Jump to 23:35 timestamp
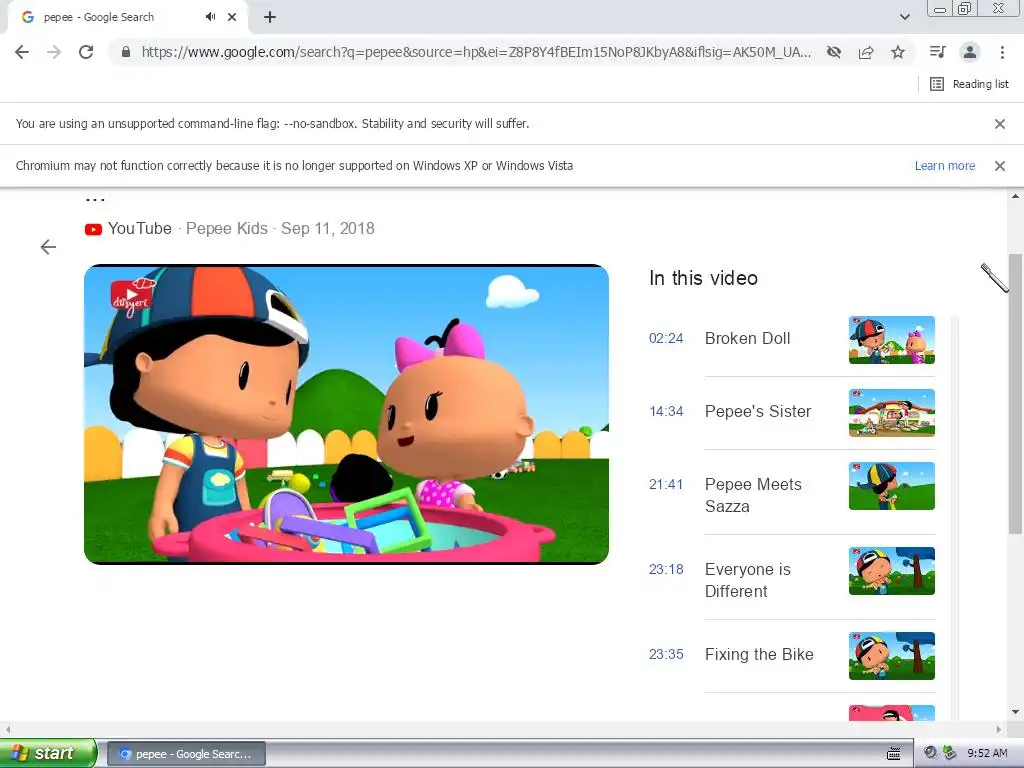 point(665,654)
